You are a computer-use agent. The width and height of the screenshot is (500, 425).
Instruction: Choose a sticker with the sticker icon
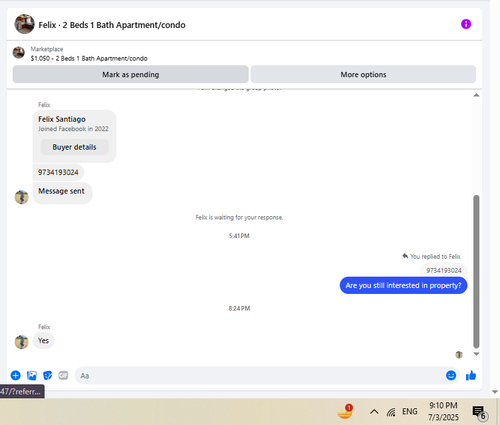[48, 376]
